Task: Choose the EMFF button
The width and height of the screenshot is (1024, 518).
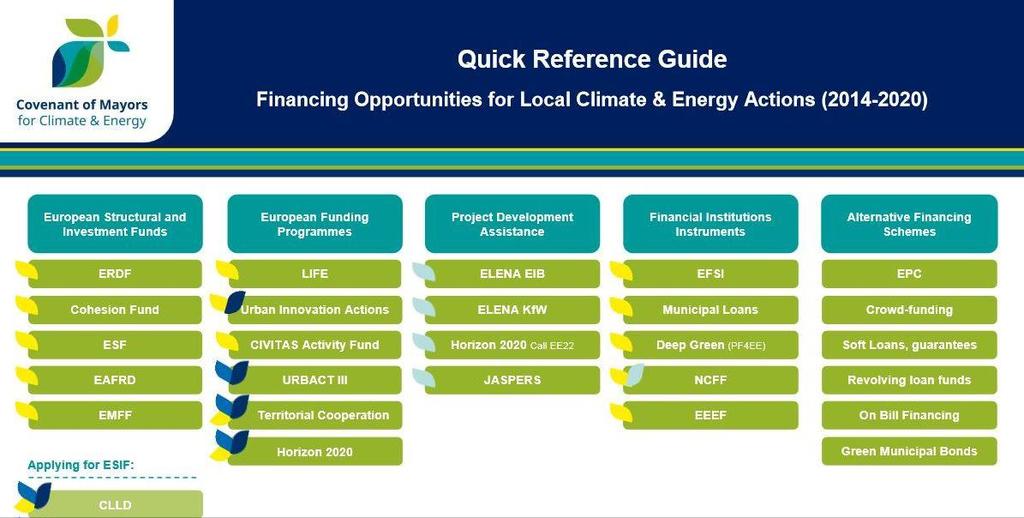Action: pyautogui.click(x=115, y=415)
